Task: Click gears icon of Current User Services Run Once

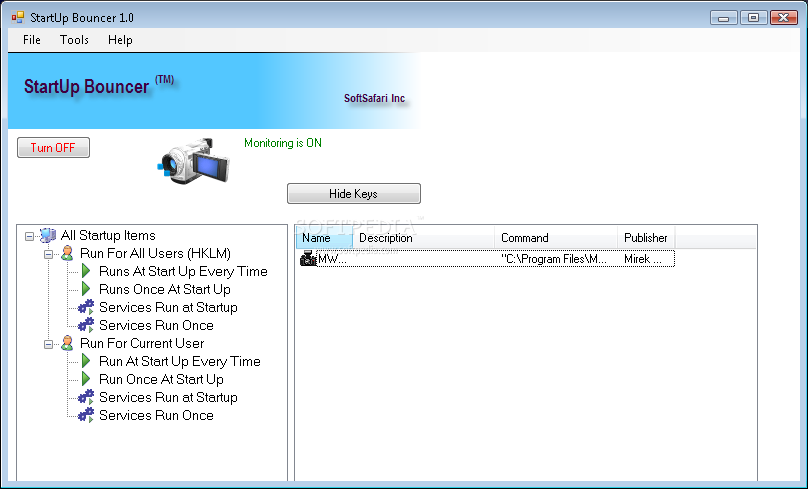Action: click(86, 415)
